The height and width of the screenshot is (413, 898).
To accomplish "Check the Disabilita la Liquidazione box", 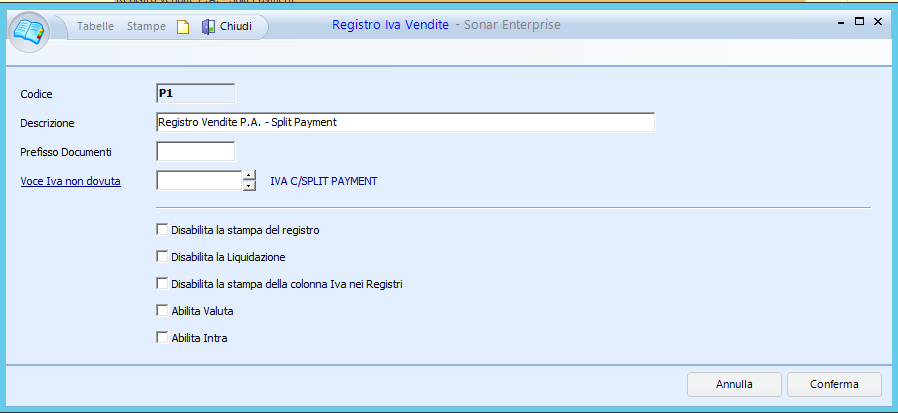I will pyautogui.click(x=162, y=257).
